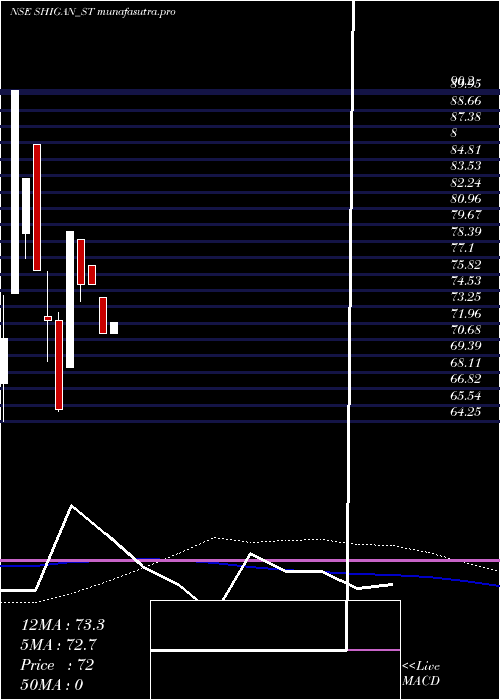Select the tall red candlestick topping near 84.81
Image resolution: width=500 pixels, height=700 pixels.
(x=37, y=208)
